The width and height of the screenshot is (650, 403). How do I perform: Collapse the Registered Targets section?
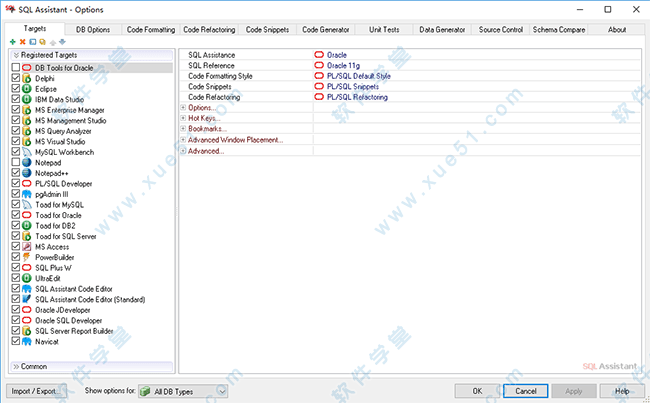[x=91, y=55]
